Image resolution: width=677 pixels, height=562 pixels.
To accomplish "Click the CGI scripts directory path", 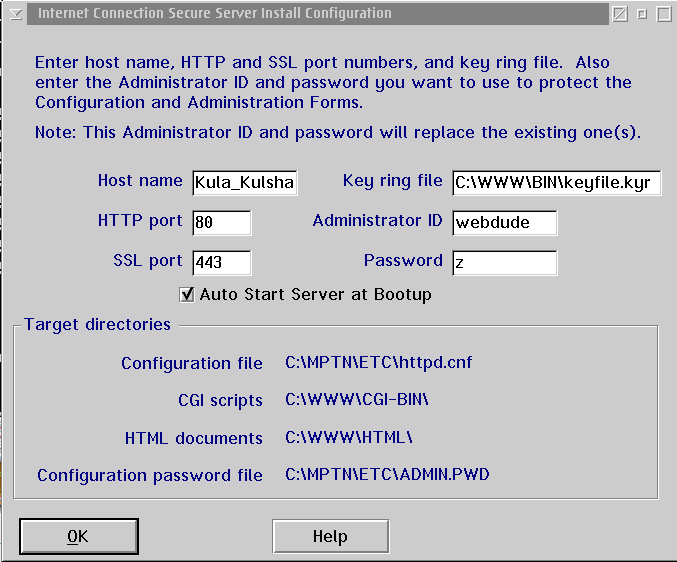I will tap(356, 400).
